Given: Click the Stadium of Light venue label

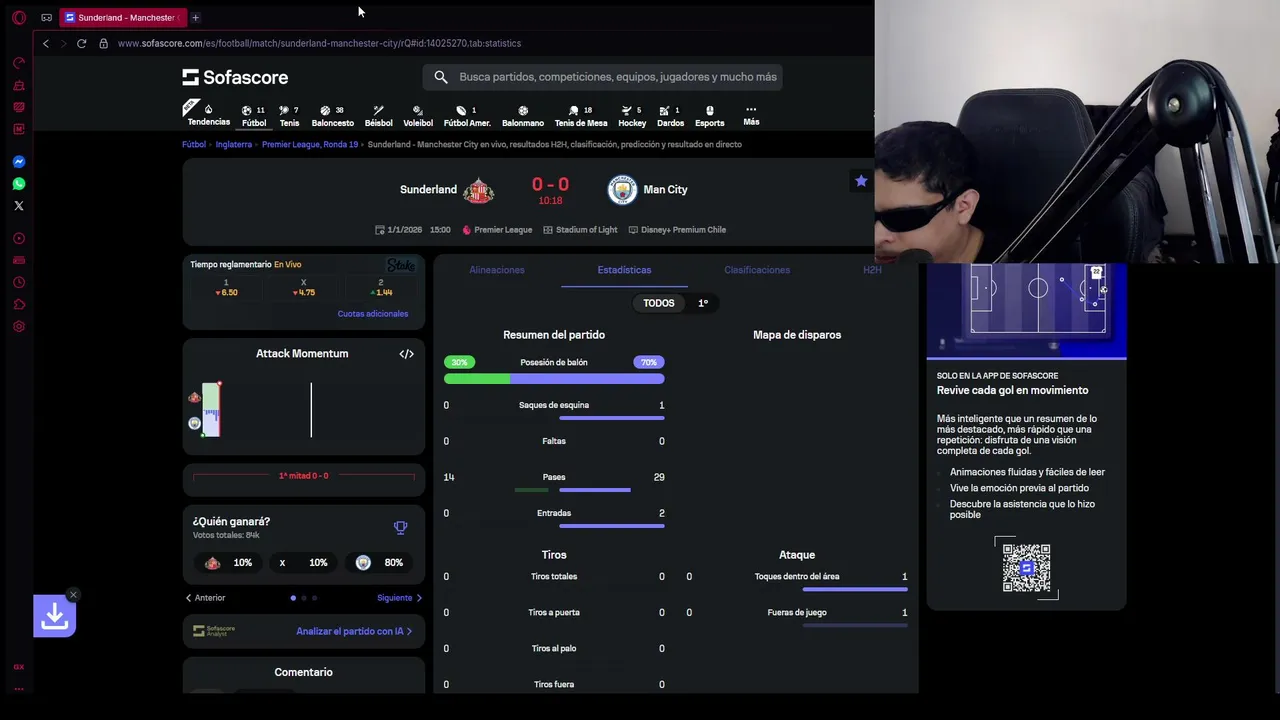Looking at the screenshot, I should coord(580,230).
